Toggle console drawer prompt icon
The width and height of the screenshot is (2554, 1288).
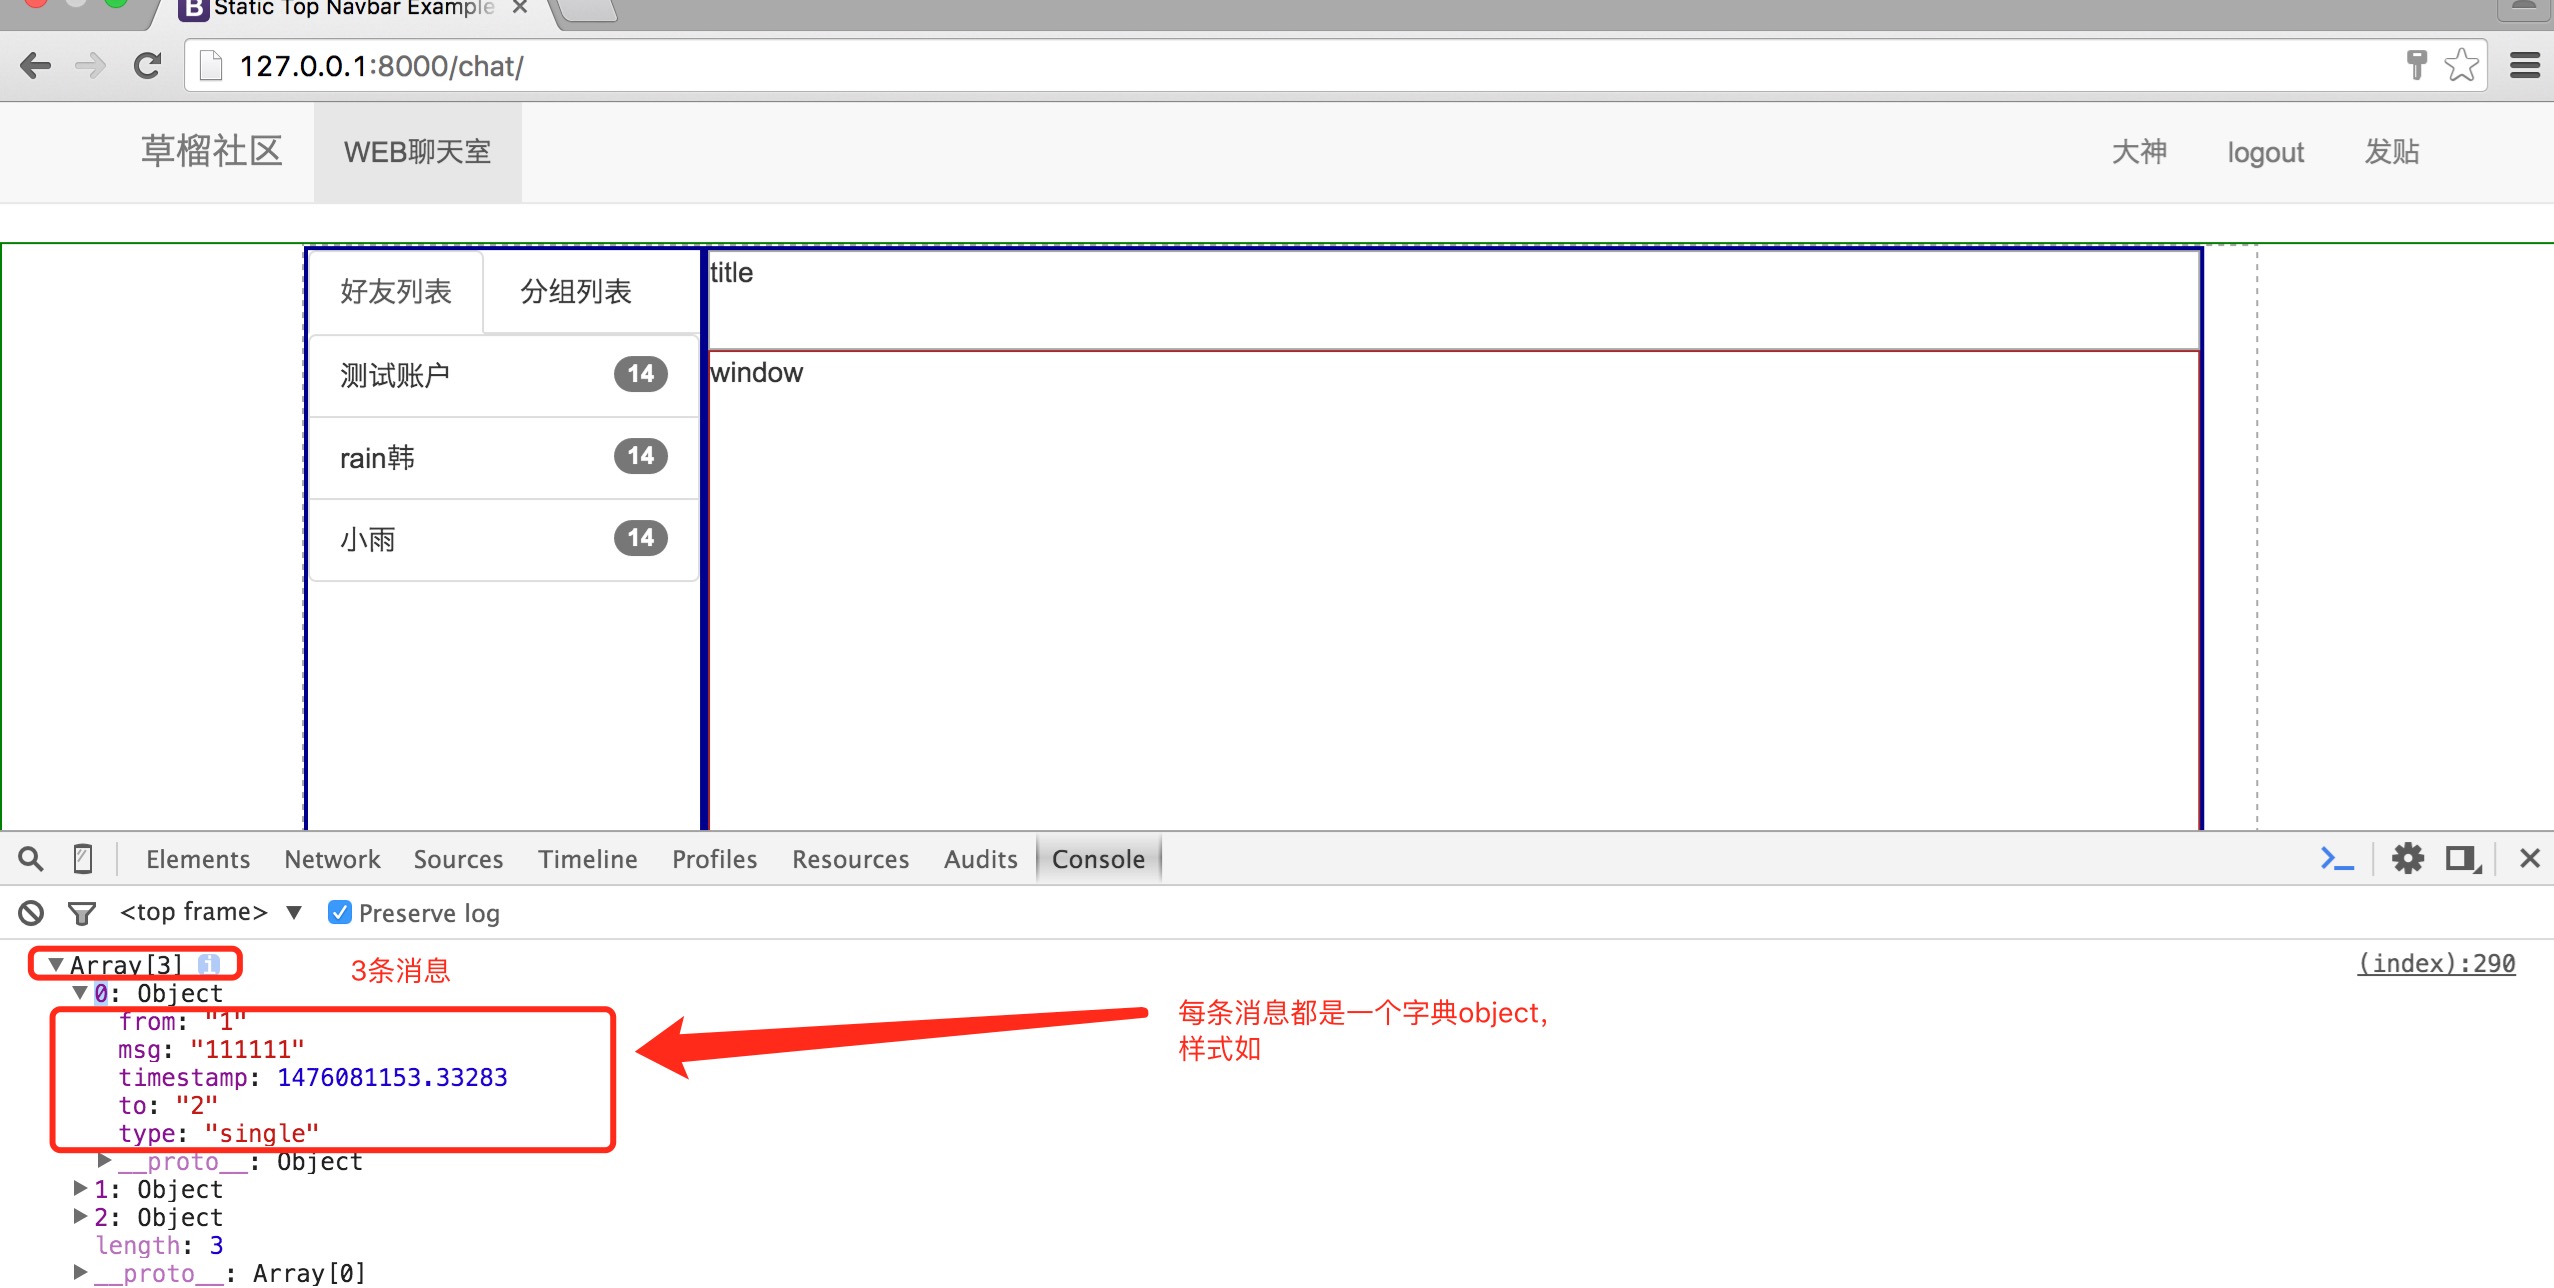coord(2337,858)
